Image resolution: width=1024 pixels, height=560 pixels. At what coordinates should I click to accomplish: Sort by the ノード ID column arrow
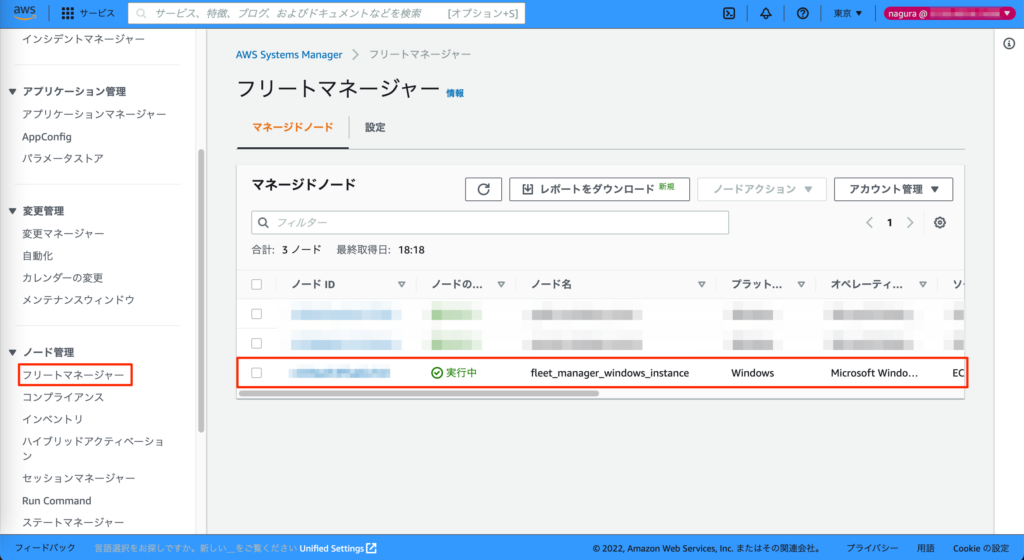coord(402,285)
